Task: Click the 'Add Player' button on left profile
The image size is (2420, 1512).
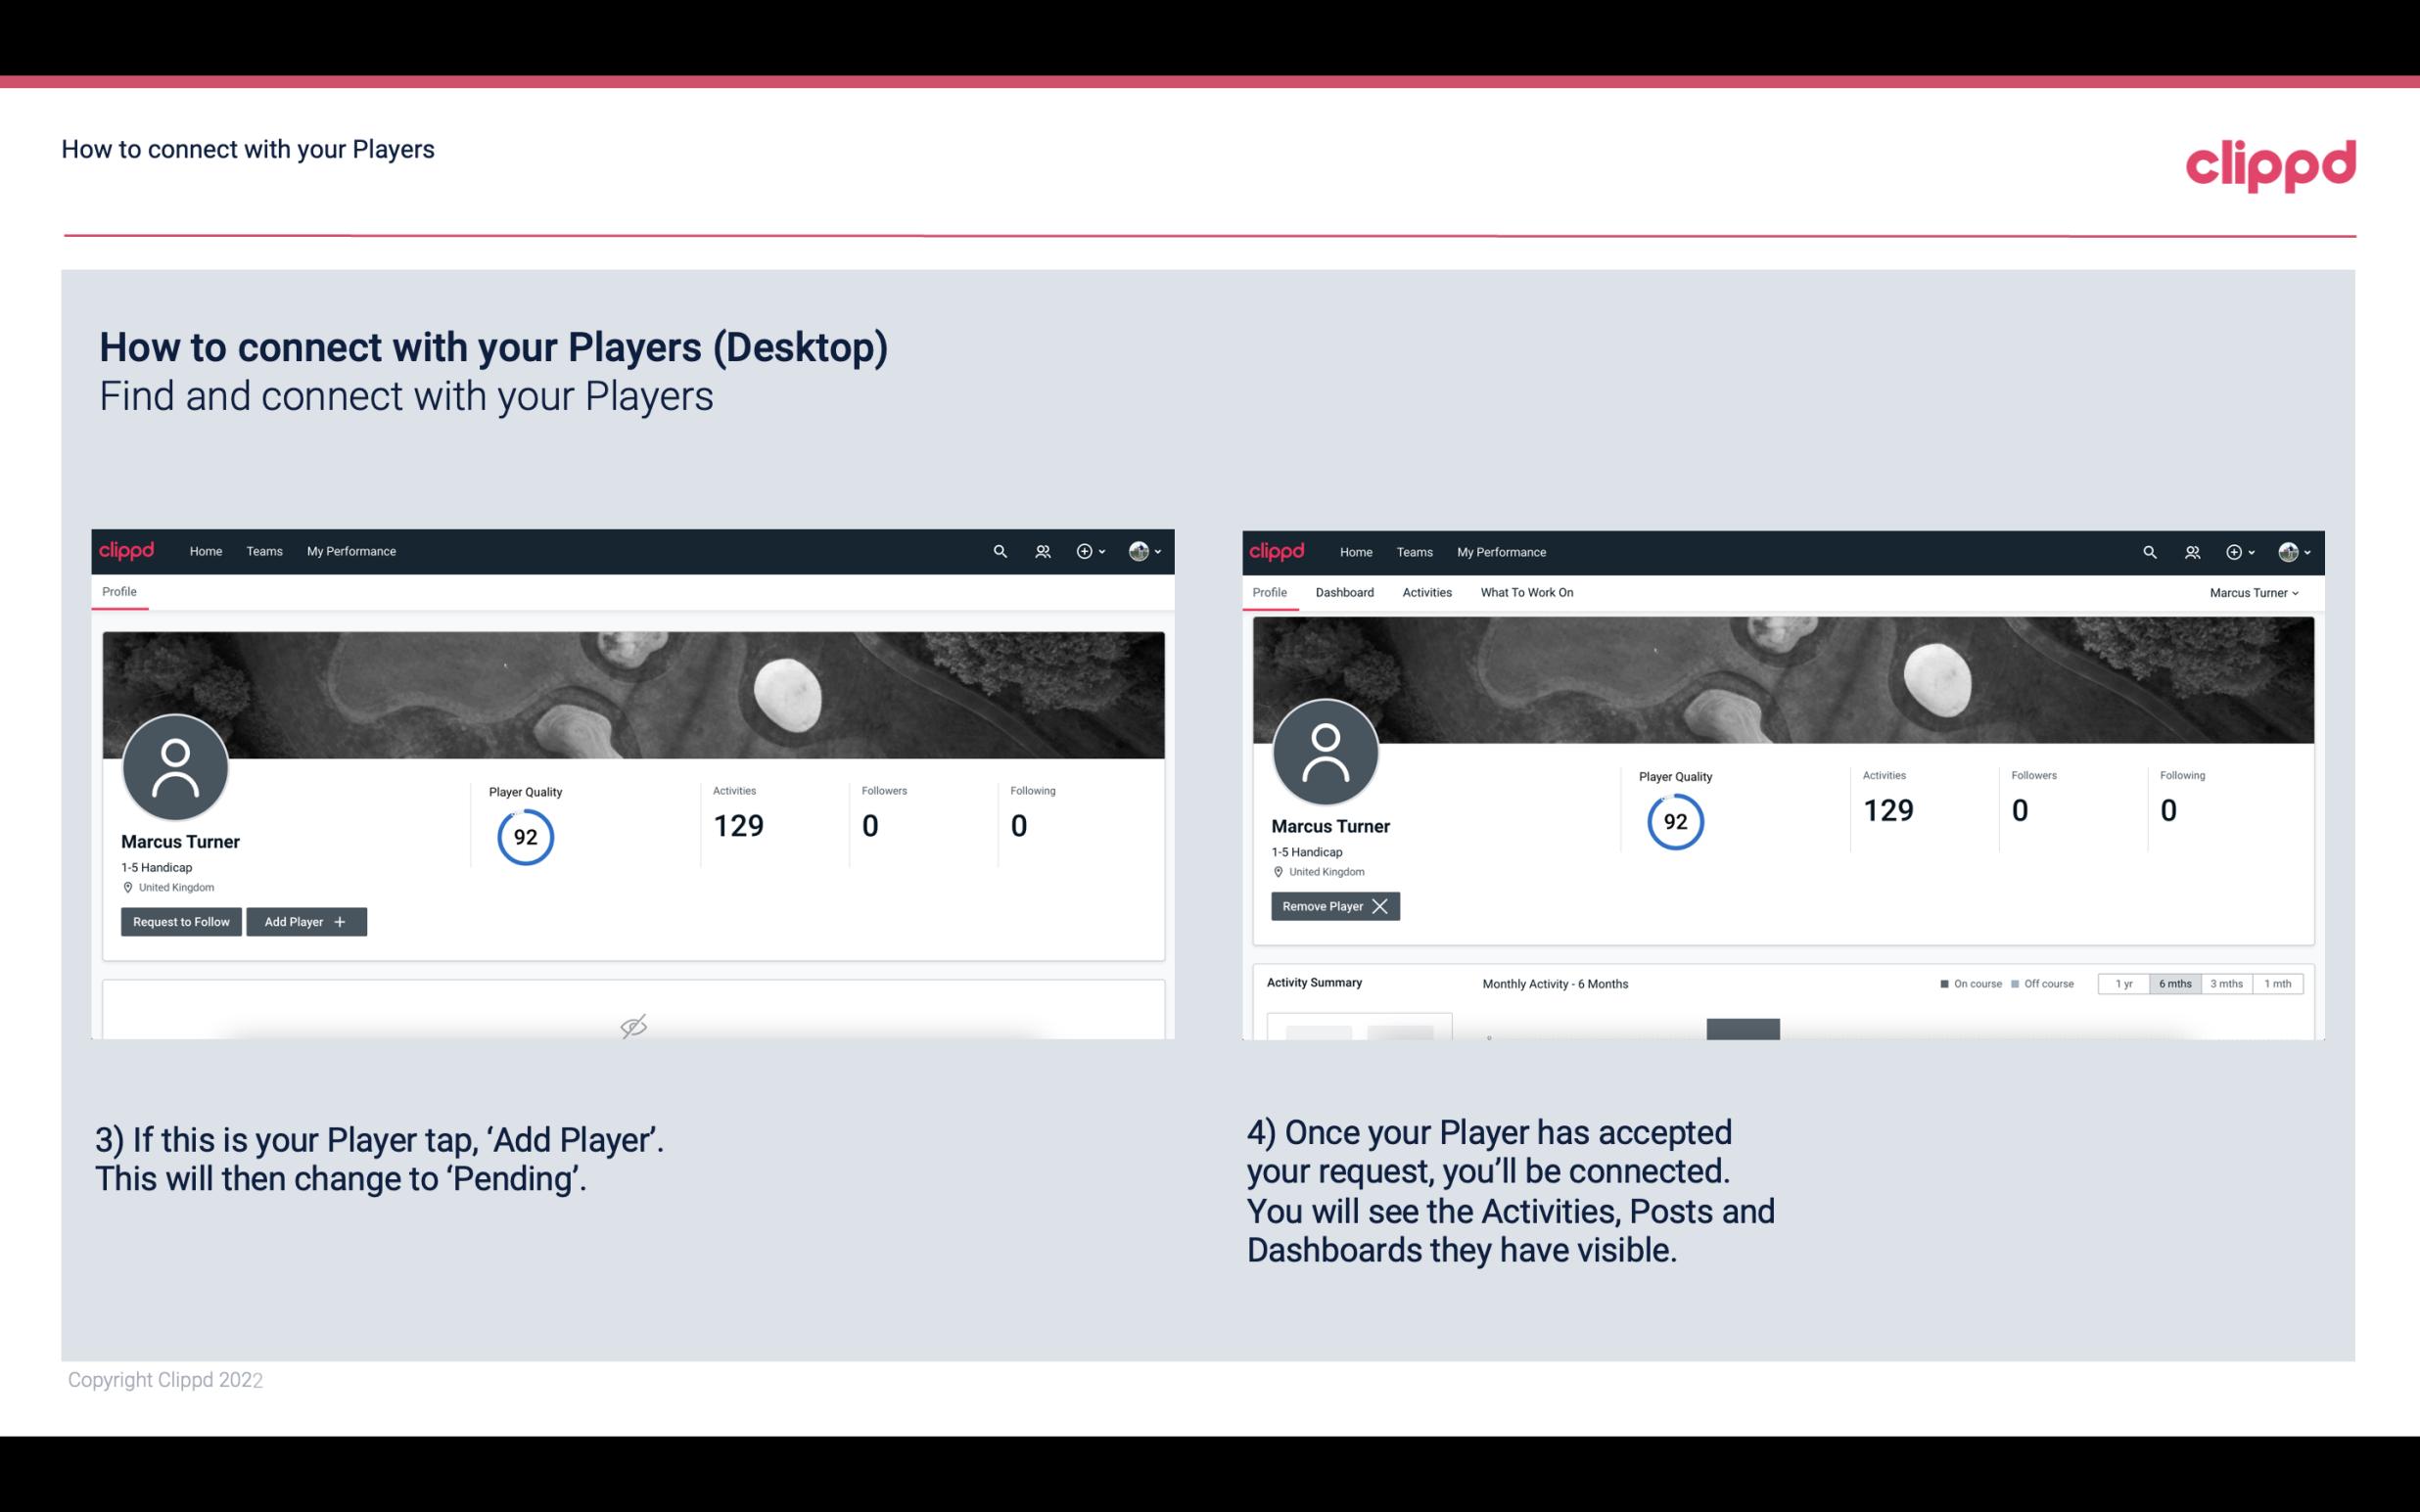Action: coord(306,922)
